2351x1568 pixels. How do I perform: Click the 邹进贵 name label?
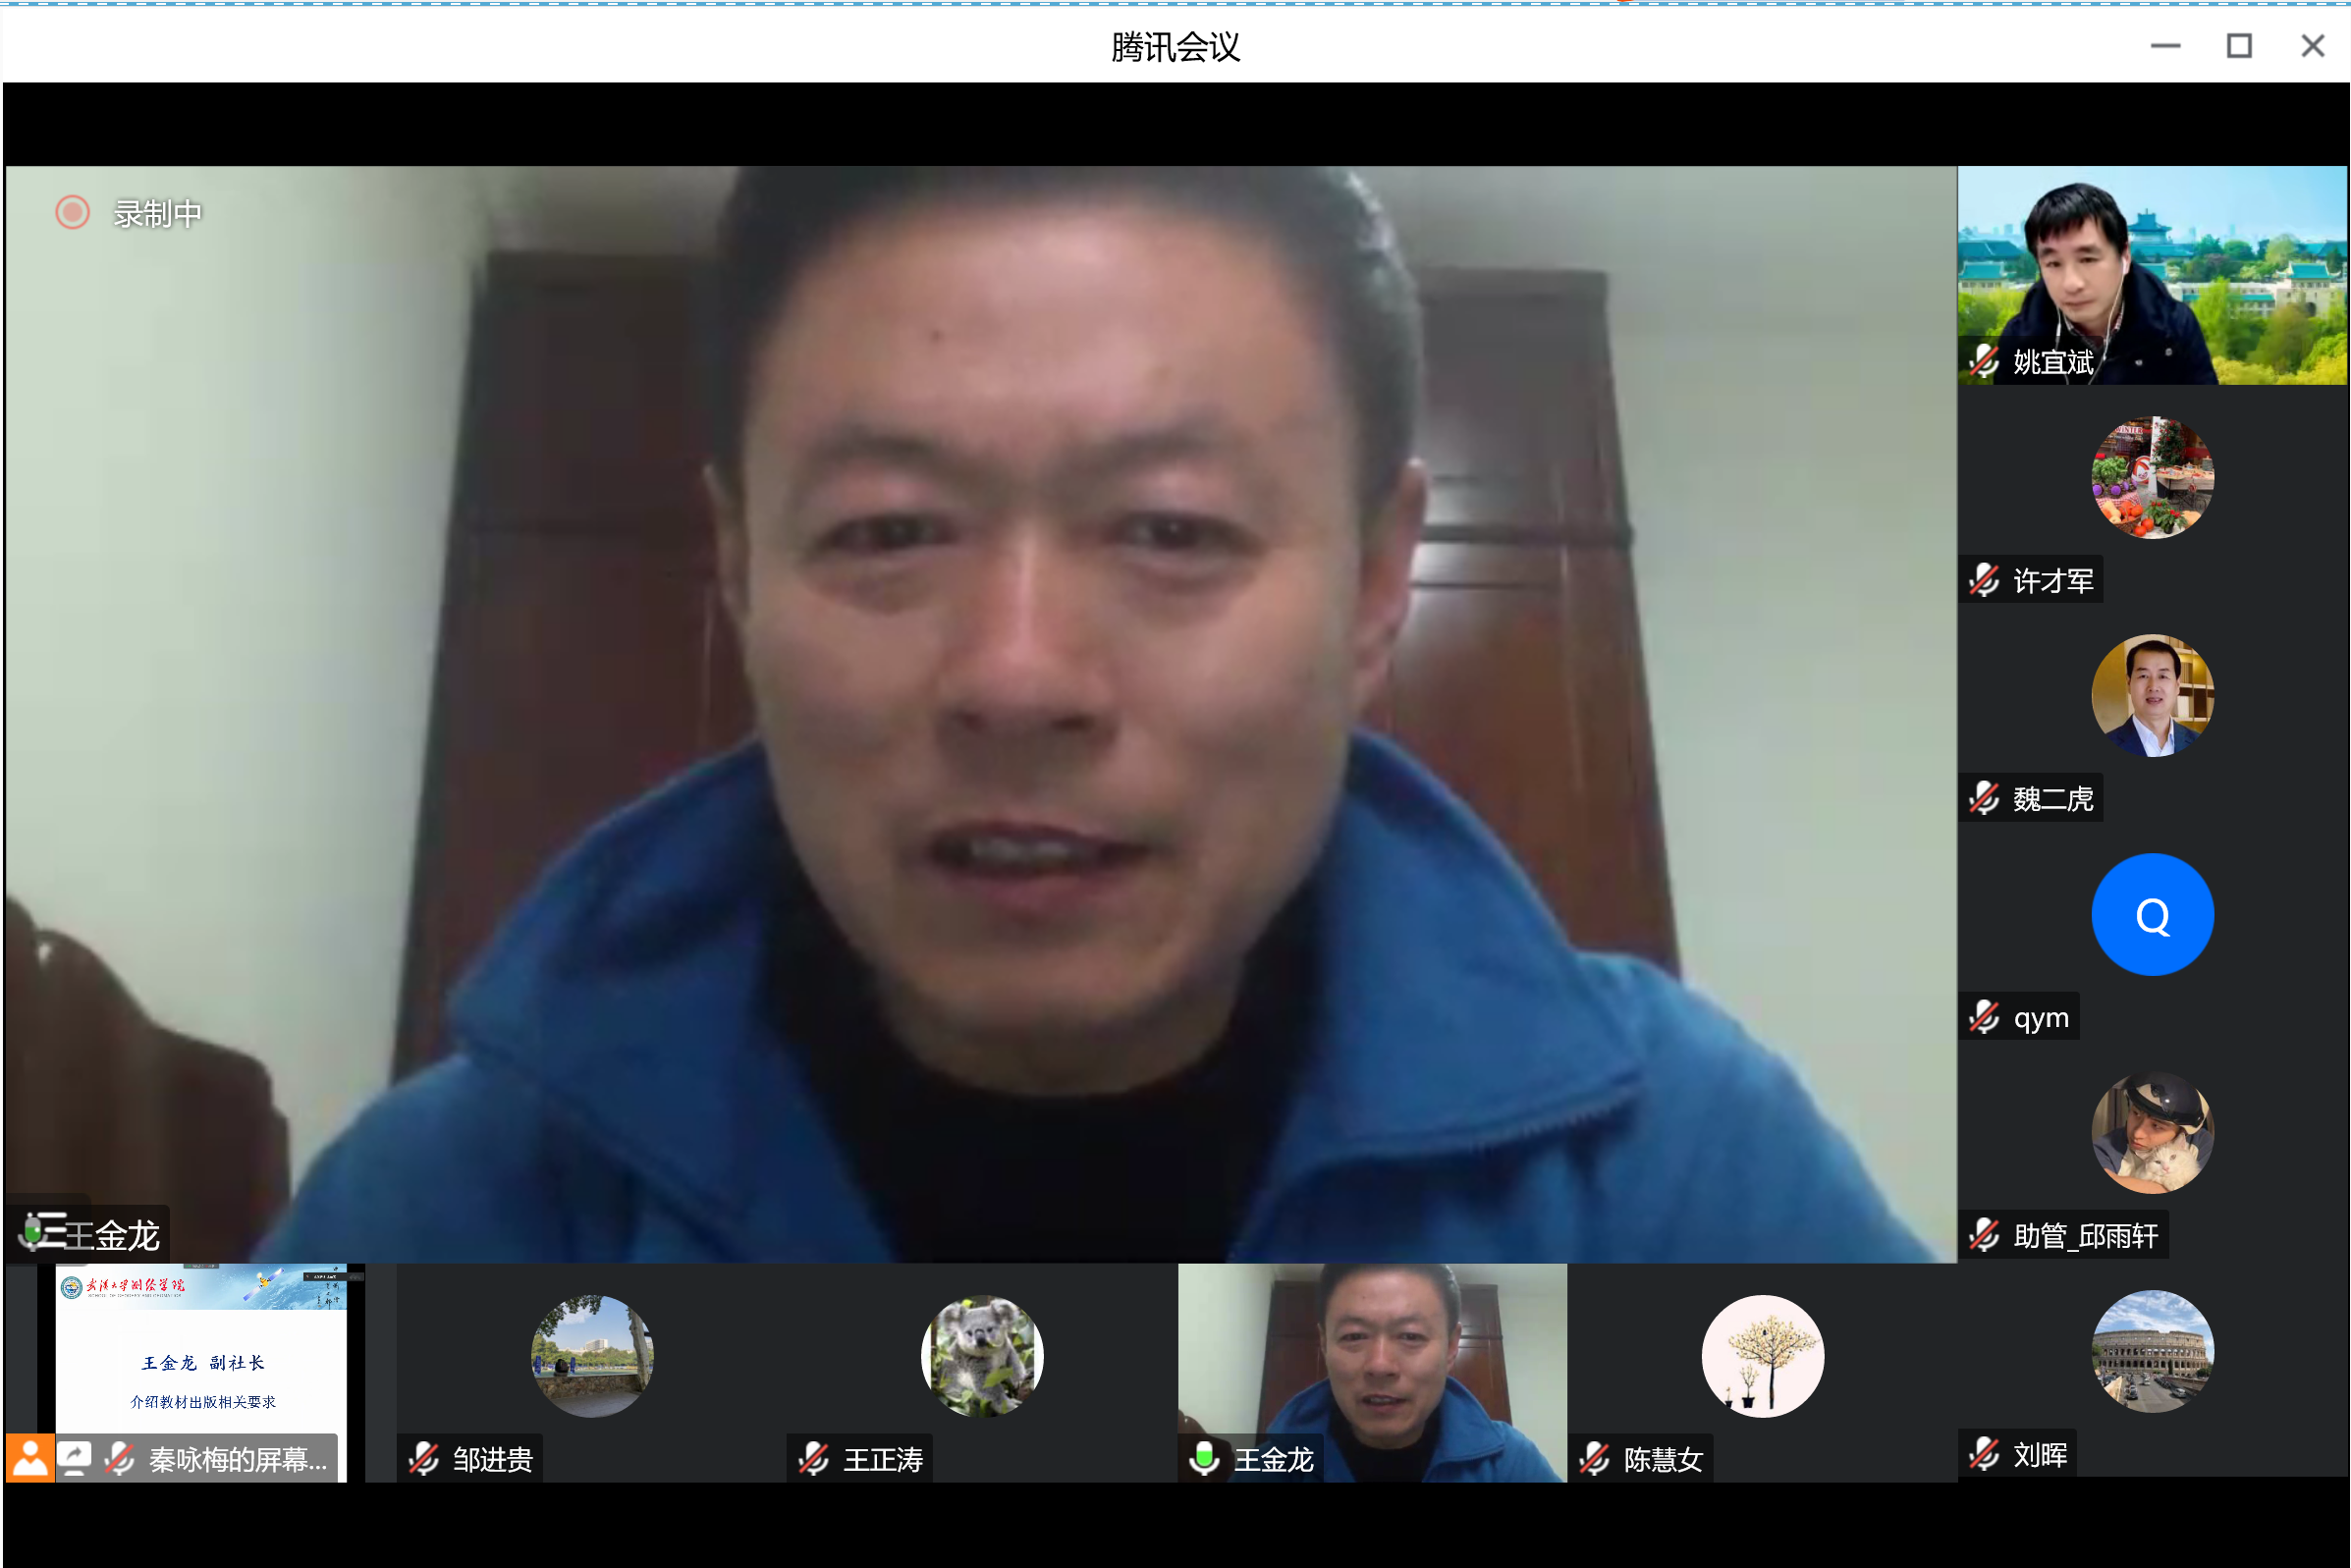492,1460
